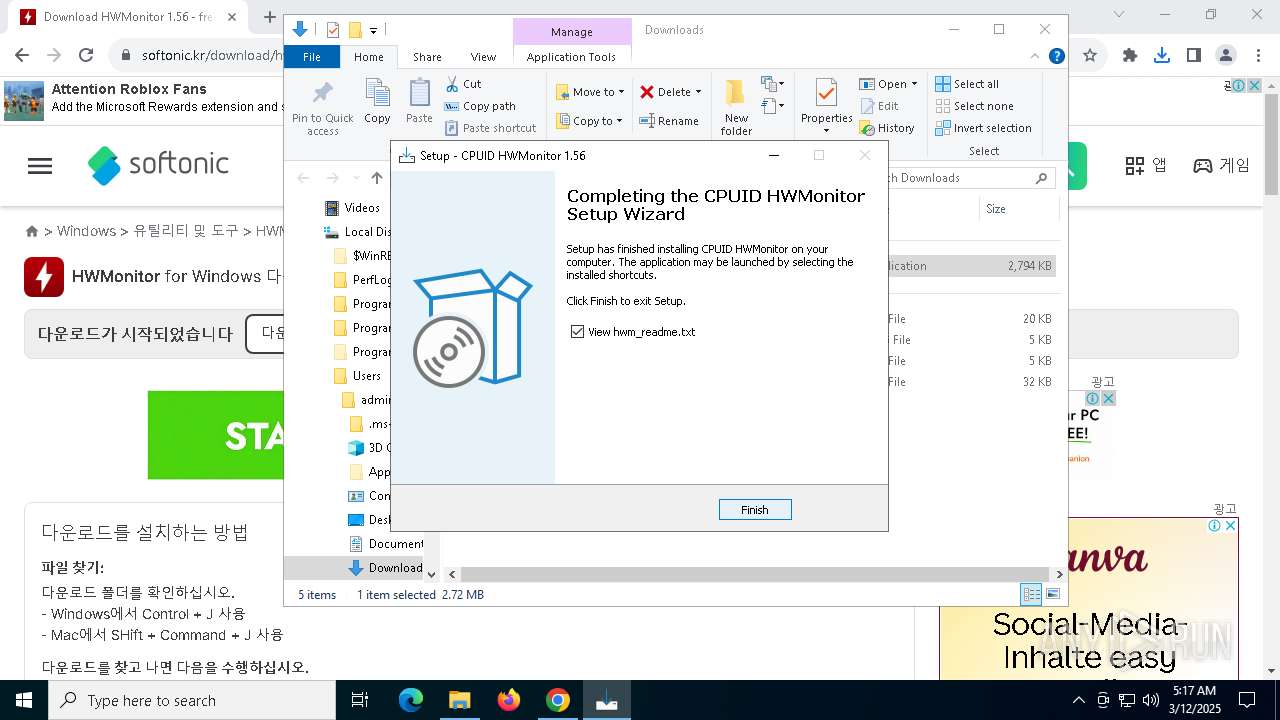Click the Up arrow in Explorer navigation
Screen dimensions: 1280x720
pyautogui.click(x=377, y=178)
